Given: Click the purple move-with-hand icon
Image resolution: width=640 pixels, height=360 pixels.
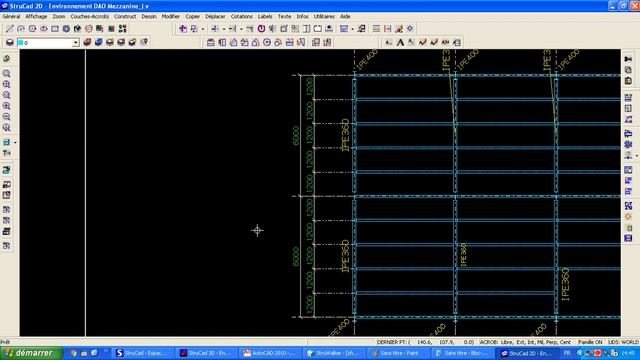Looking at the screenshot, I should click(x=183, y=29).
